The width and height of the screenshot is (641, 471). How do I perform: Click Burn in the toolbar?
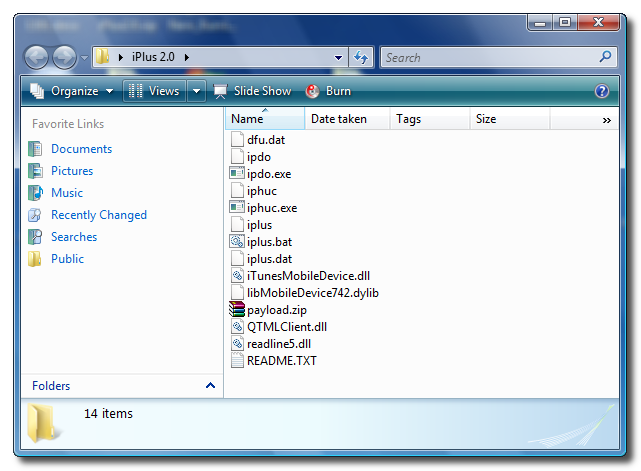point(328,91)
